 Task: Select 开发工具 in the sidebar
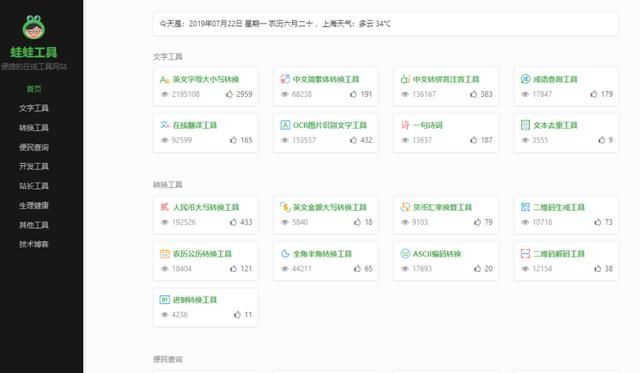coord(34,166)
